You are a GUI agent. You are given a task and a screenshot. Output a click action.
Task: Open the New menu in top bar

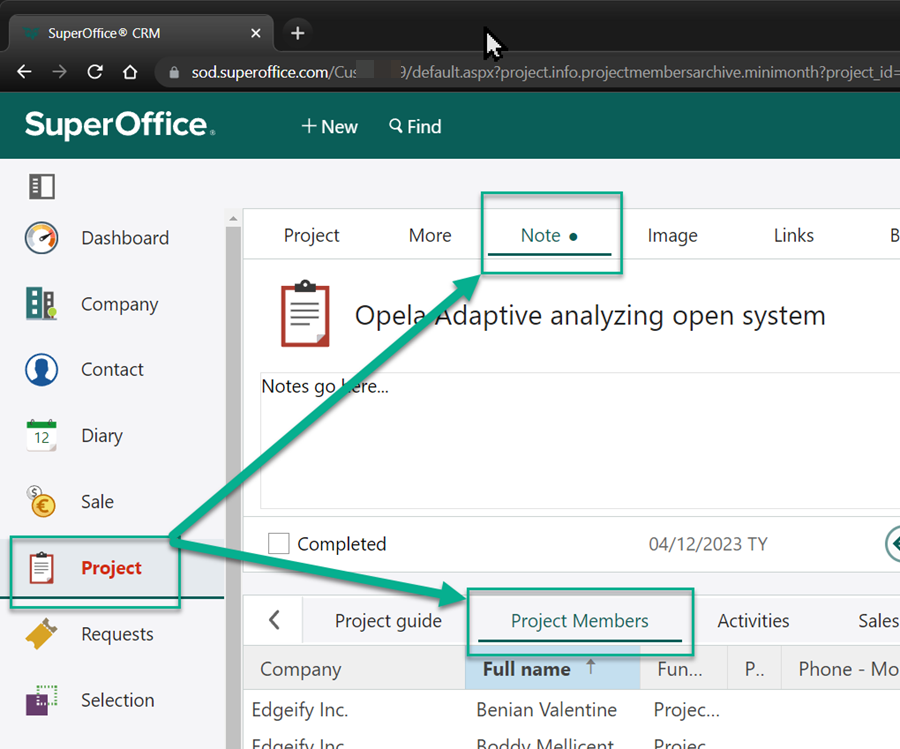(x=329, y=127)
